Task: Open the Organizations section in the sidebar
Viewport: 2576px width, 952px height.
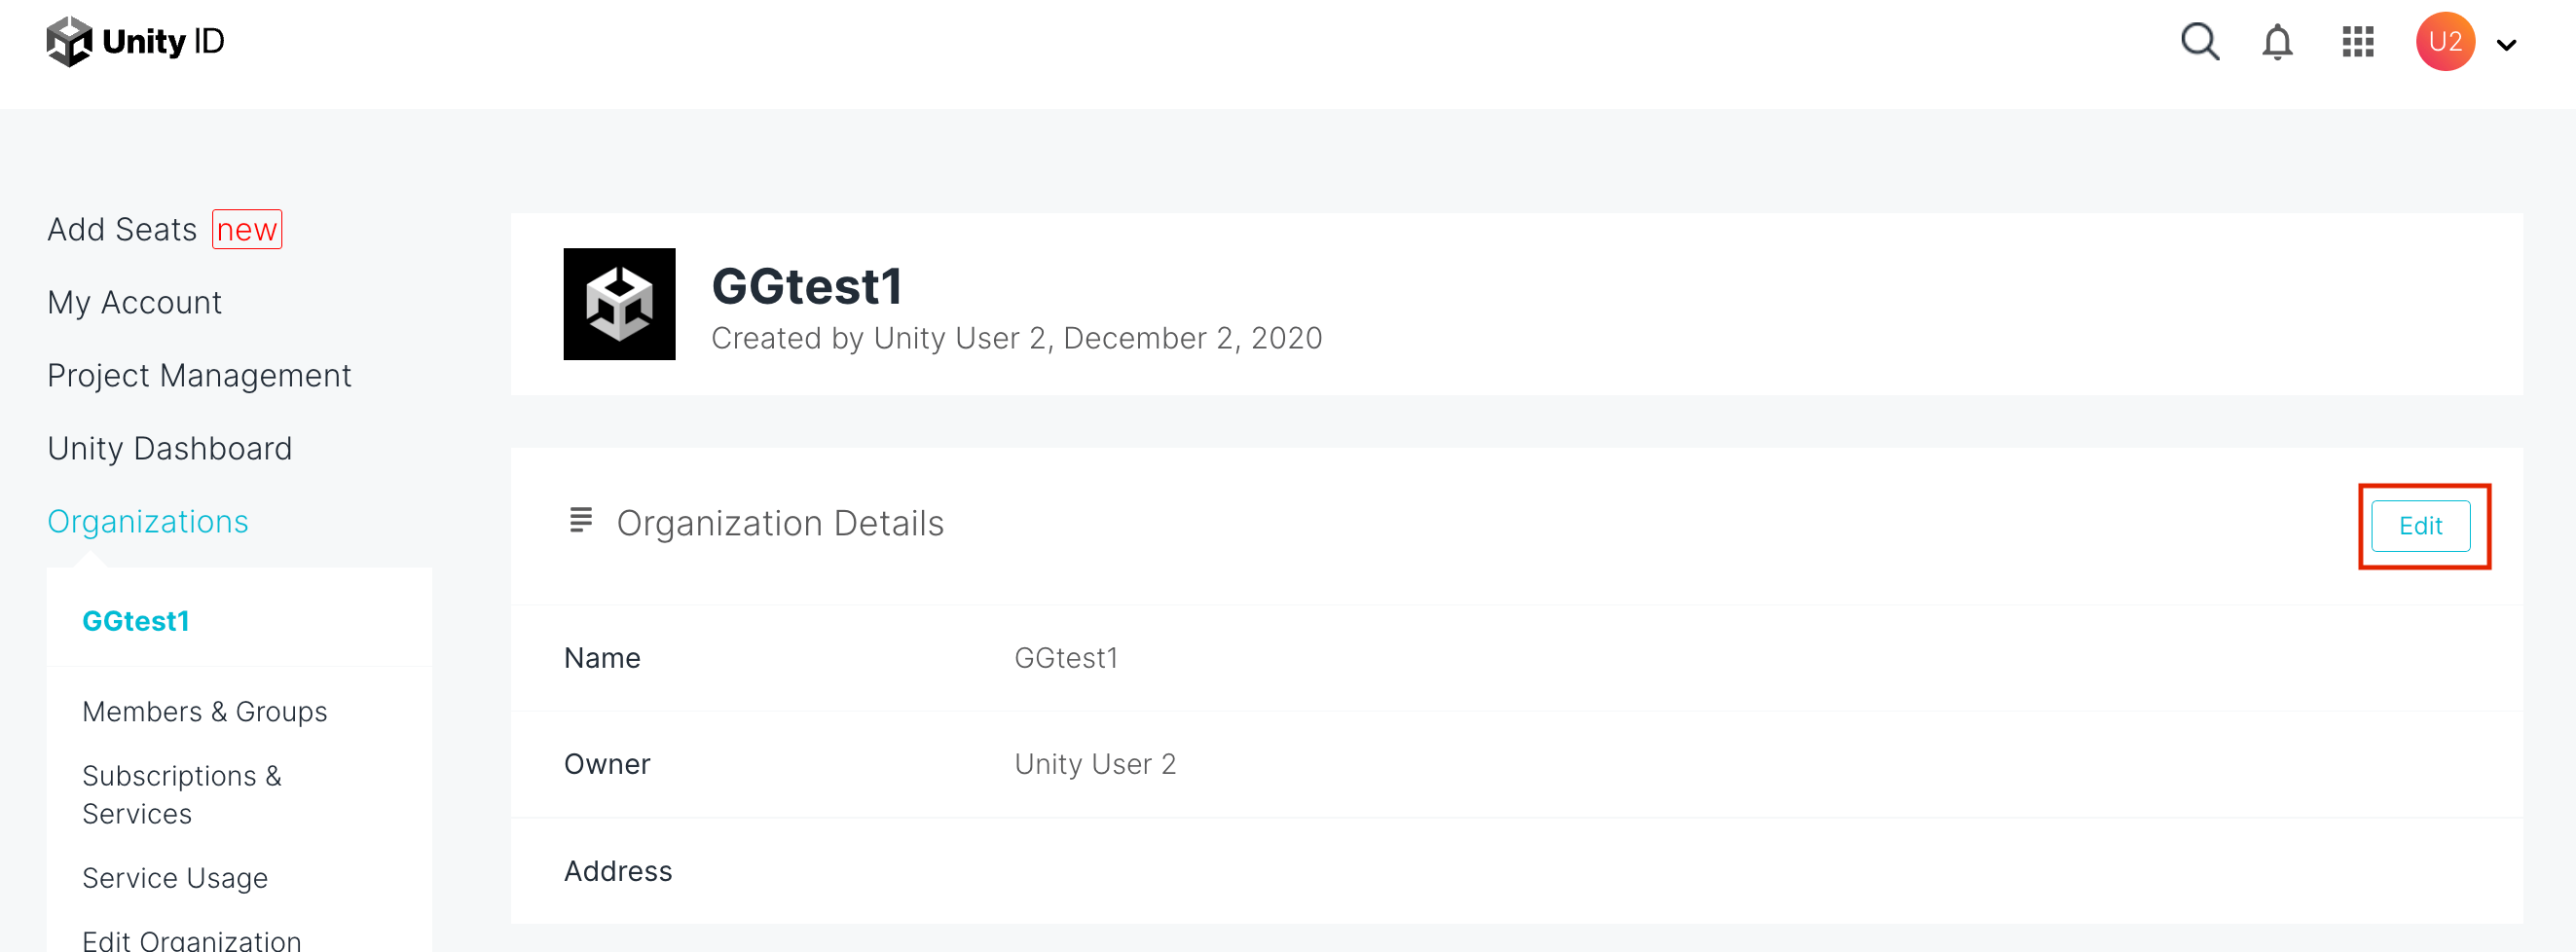Action: (x=147, y=521)
